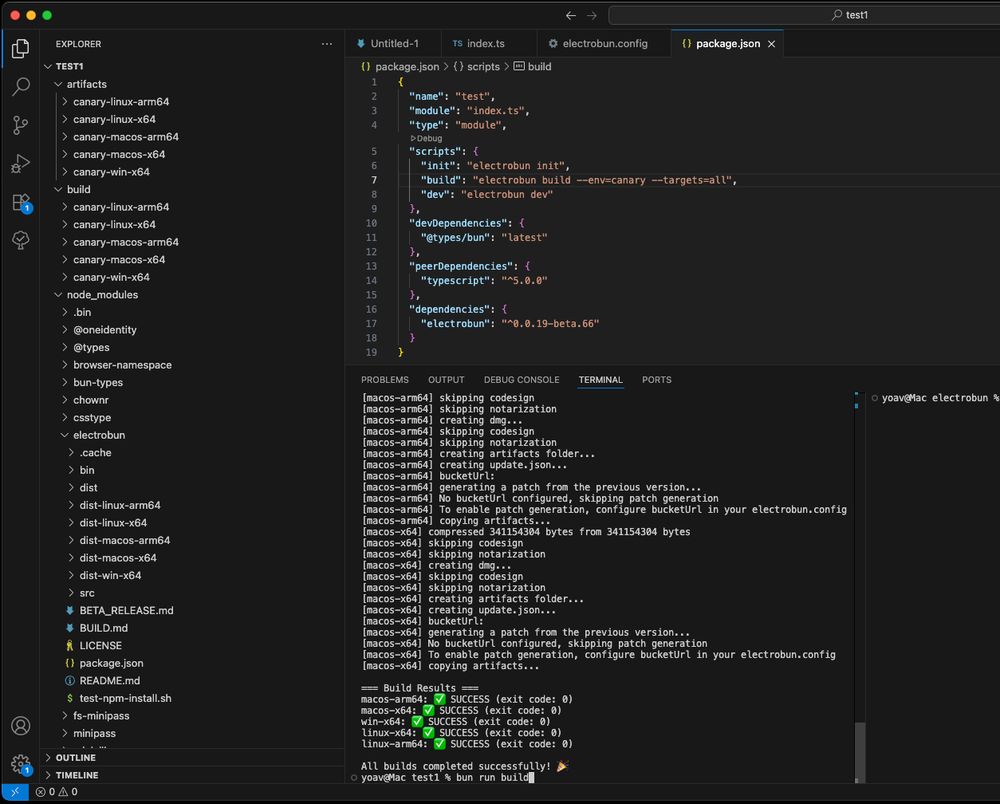Screen dimensions: 1000x804
Task: Expand the dist-linux-arm64 folder
Action: (191, 505)
